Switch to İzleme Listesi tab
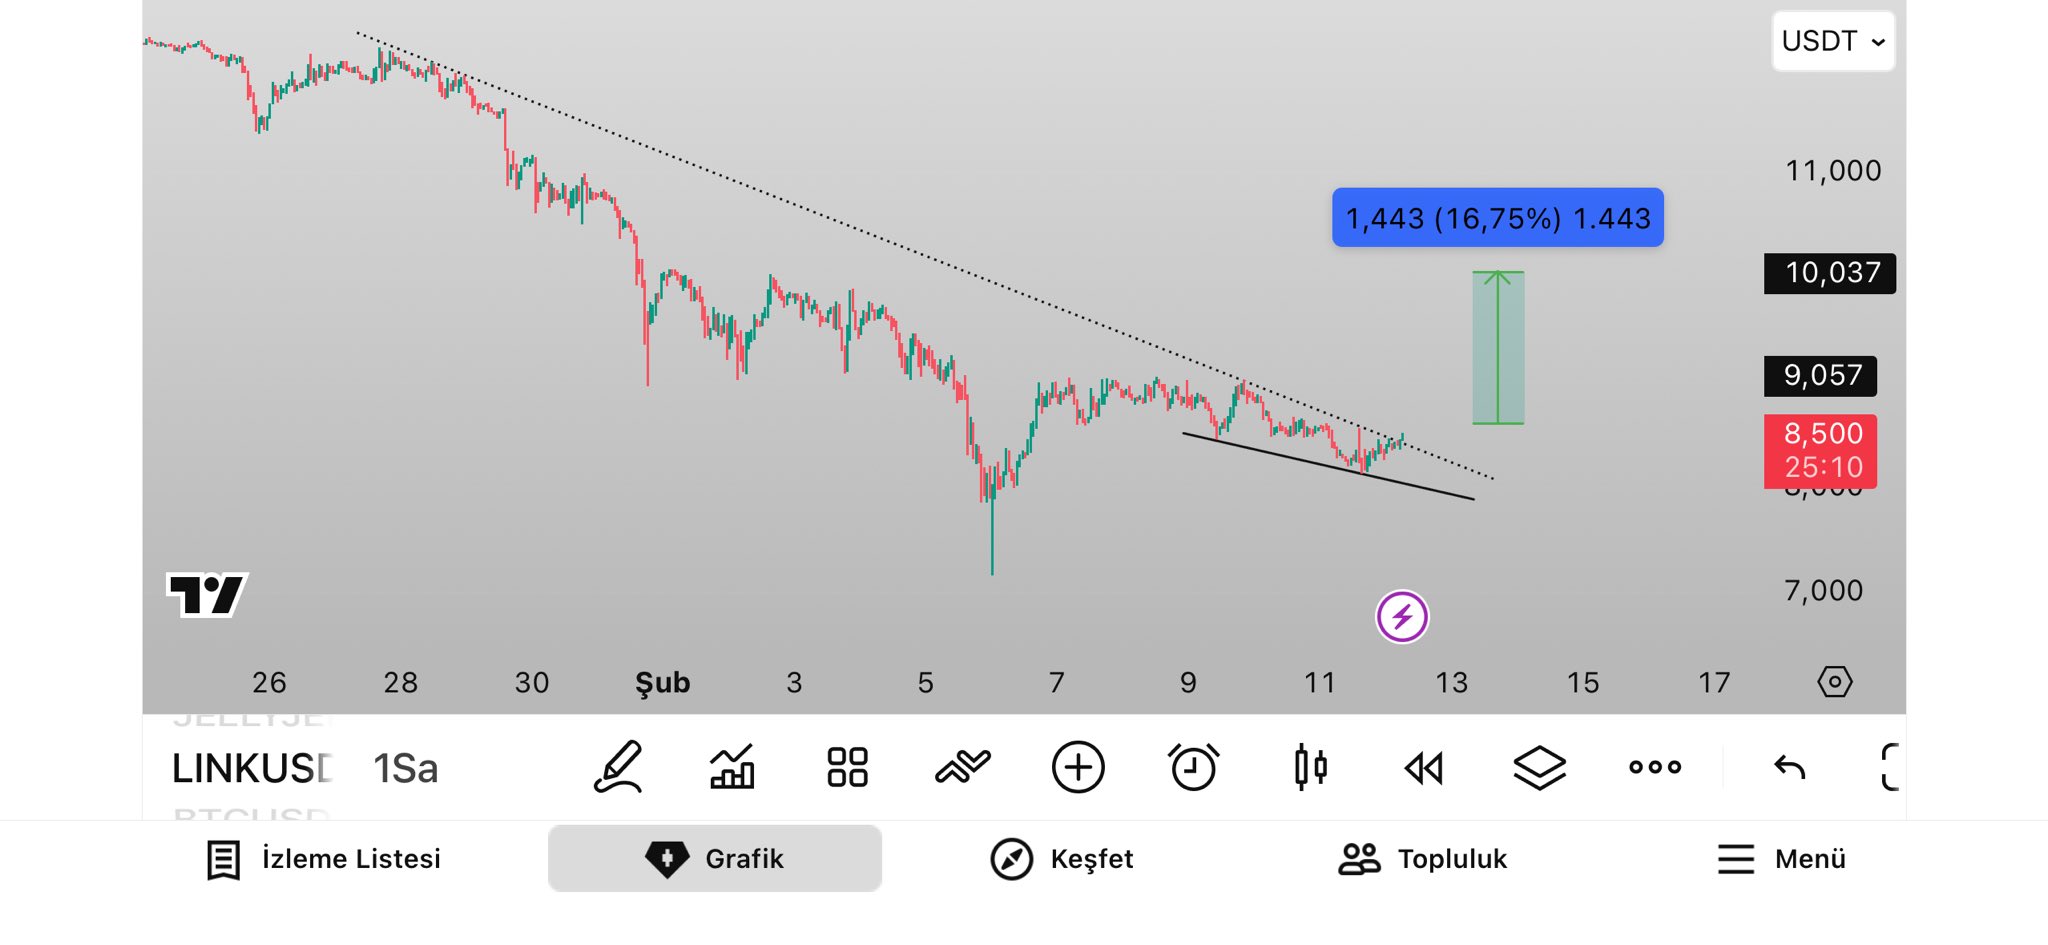This screenshot has height=945, width=2048. pos(324,859)
